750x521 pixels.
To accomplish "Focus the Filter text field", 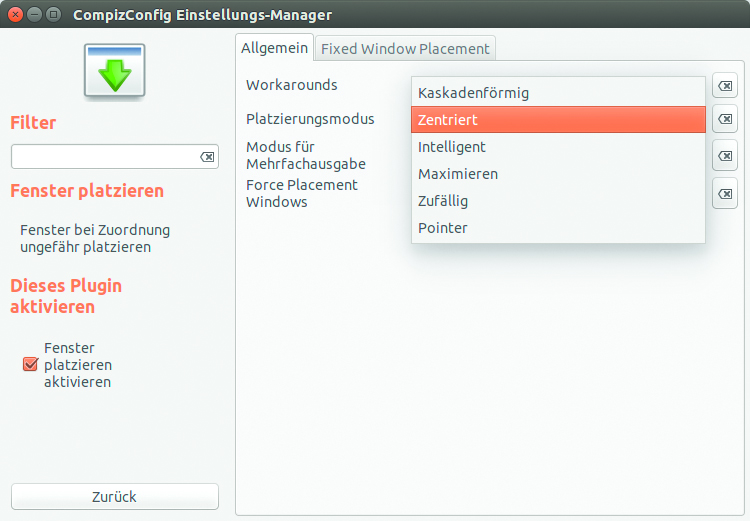I will click(103, 157).
